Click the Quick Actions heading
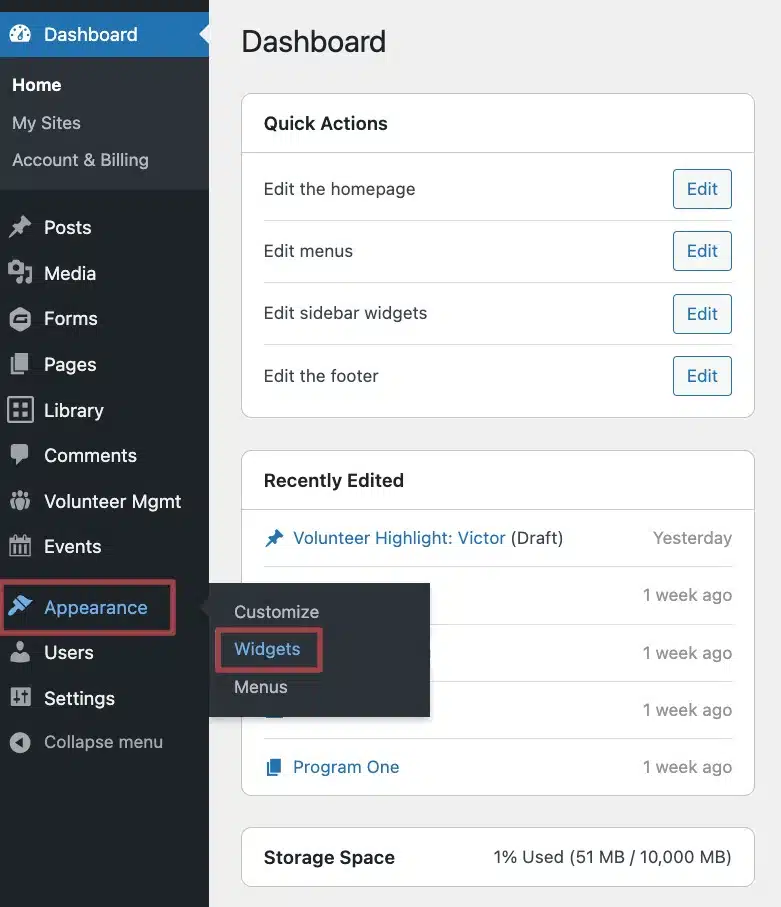The height and width of the screenshot is (907, 781). (326, 123)
